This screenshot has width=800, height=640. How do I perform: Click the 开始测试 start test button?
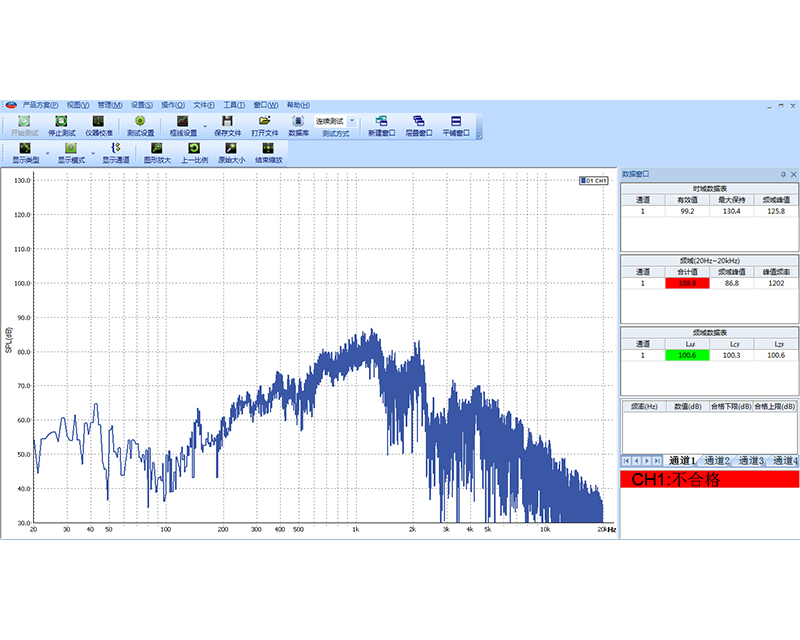[x=24, y=126]
